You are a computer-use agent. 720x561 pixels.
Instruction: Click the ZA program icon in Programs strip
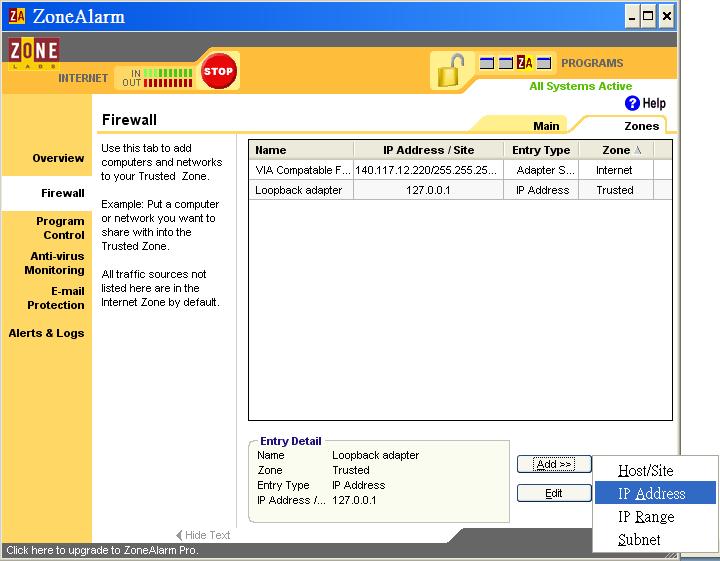pos(524,62)
